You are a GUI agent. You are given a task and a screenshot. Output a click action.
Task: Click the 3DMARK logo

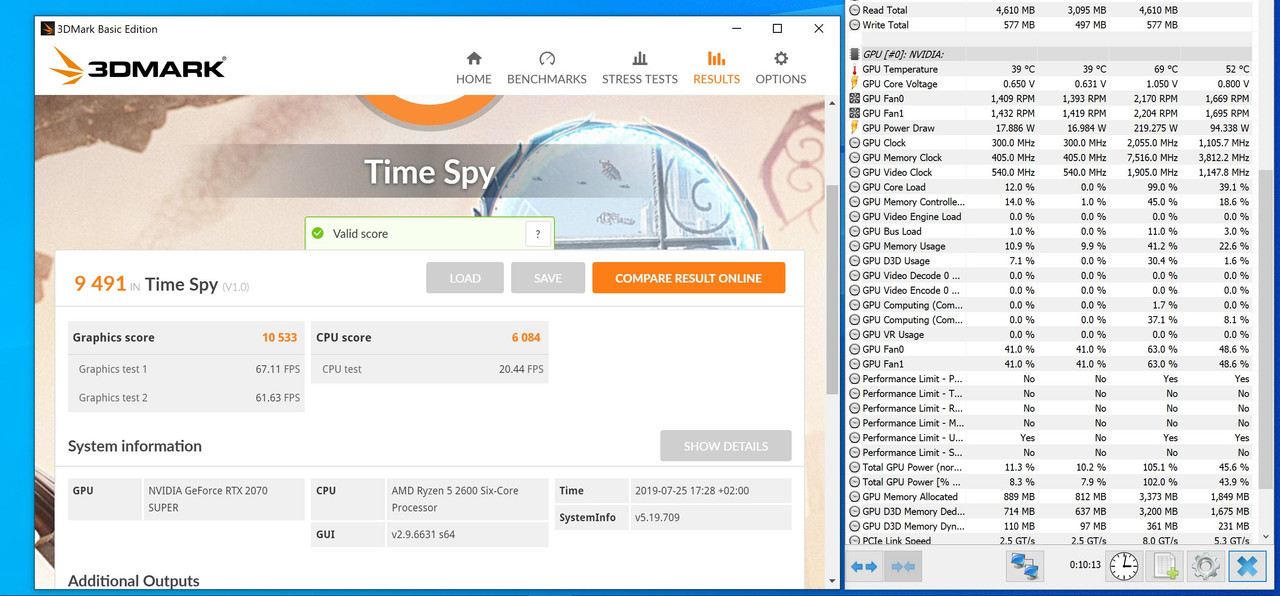(137, 67)
